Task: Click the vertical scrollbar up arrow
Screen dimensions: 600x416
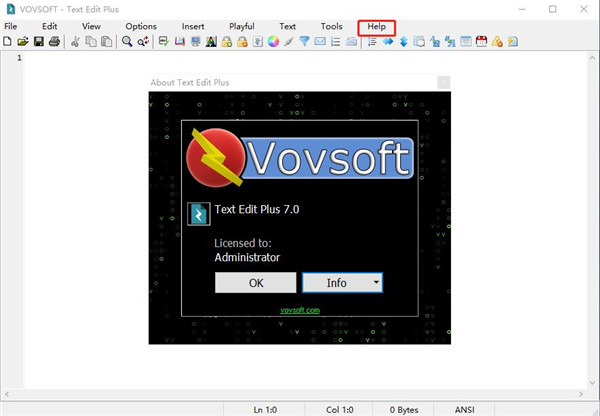Action: (x=592, y=58)
